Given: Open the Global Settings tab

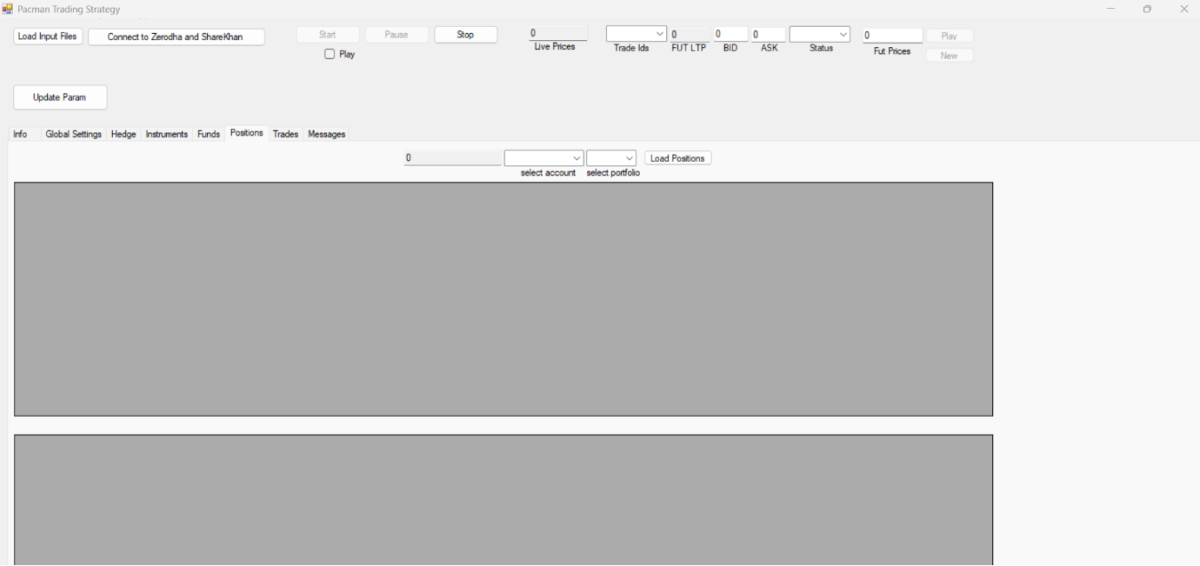Looking at the screenshot, I should pyautogui.click(x=73, y=134).
